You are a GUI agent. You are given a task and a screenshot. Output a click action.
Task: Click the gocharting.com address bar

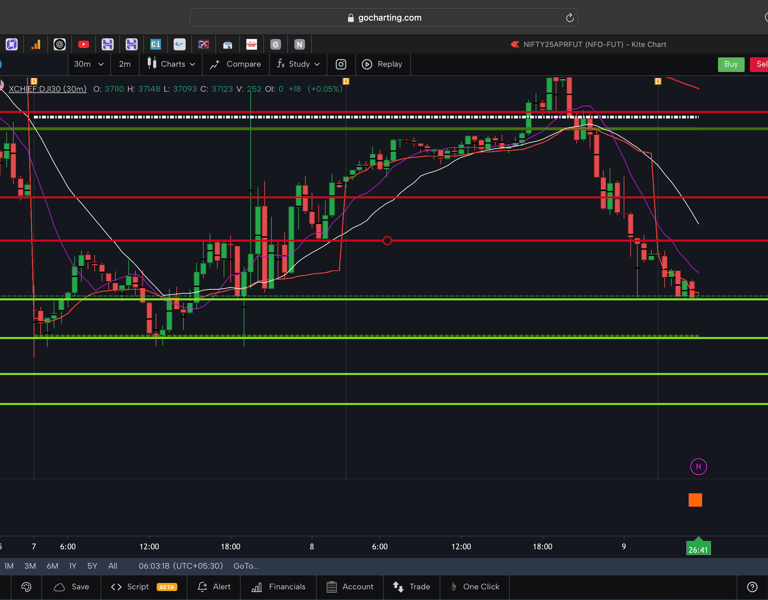pos(384,18)
